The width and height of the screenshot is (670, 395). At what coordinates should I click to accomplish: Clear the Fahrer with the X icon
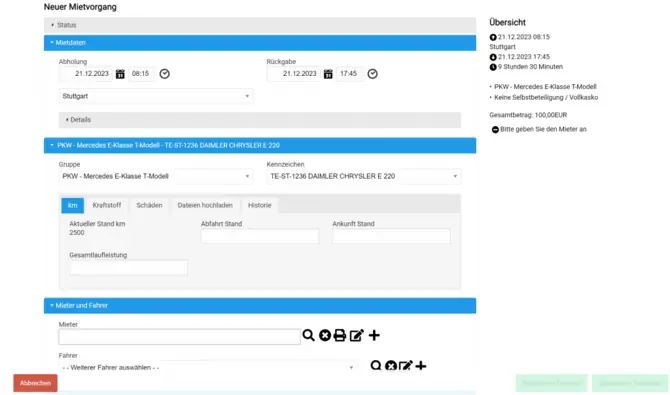(x=391, y=366)
